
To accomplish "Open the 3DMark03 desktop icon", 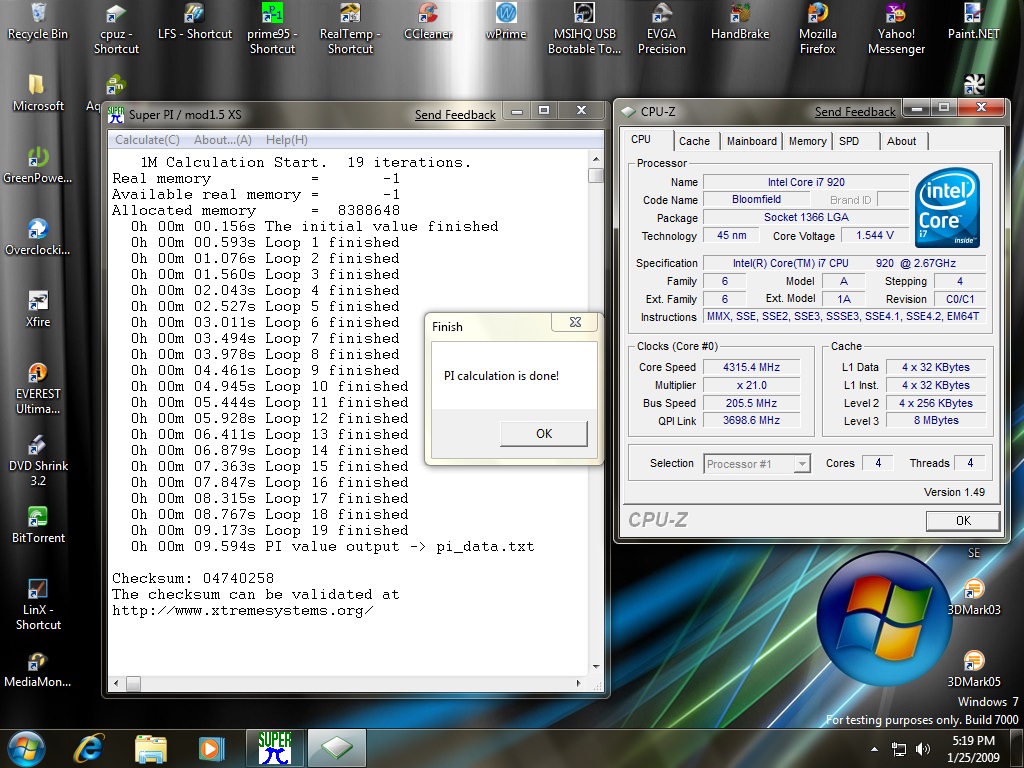I will (x=974, y=598).
